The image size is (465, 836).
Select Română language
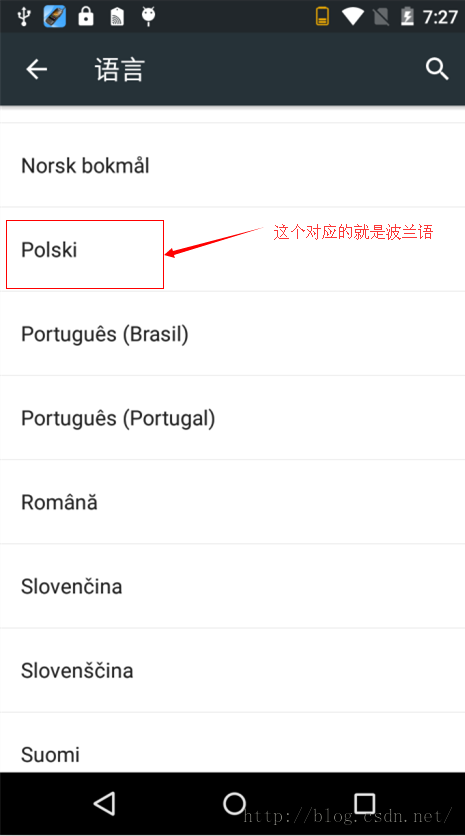coord(232,502)
